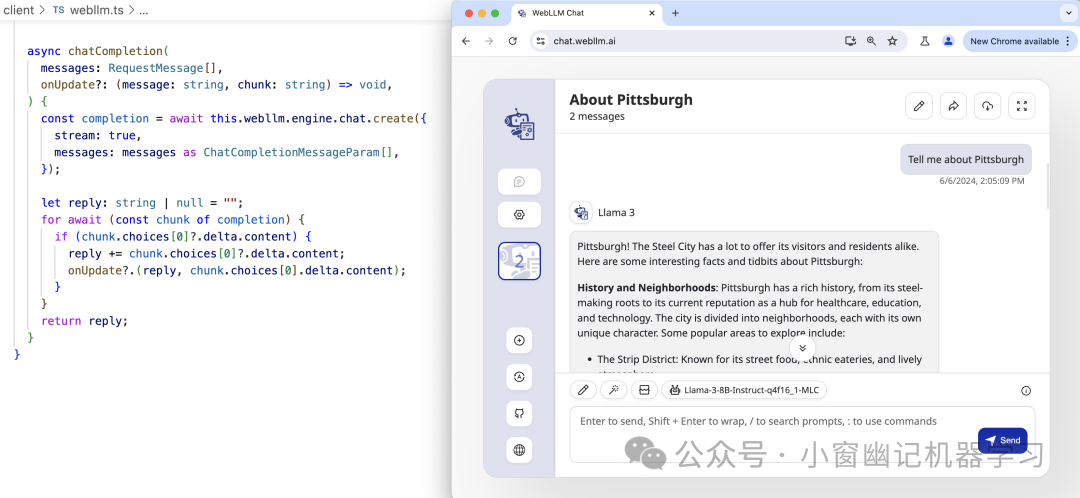Screen dimensions: 1080x498
Task: Open Chrome Labs flask icon
Action: pos(925,41)
